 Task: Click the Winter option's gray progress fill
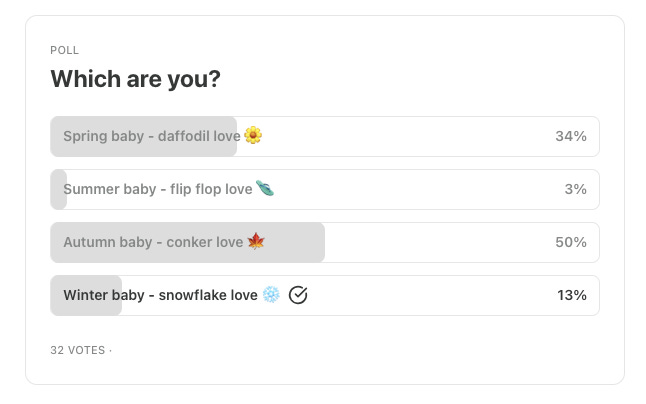pyautogui.click(x=86, y=309)
